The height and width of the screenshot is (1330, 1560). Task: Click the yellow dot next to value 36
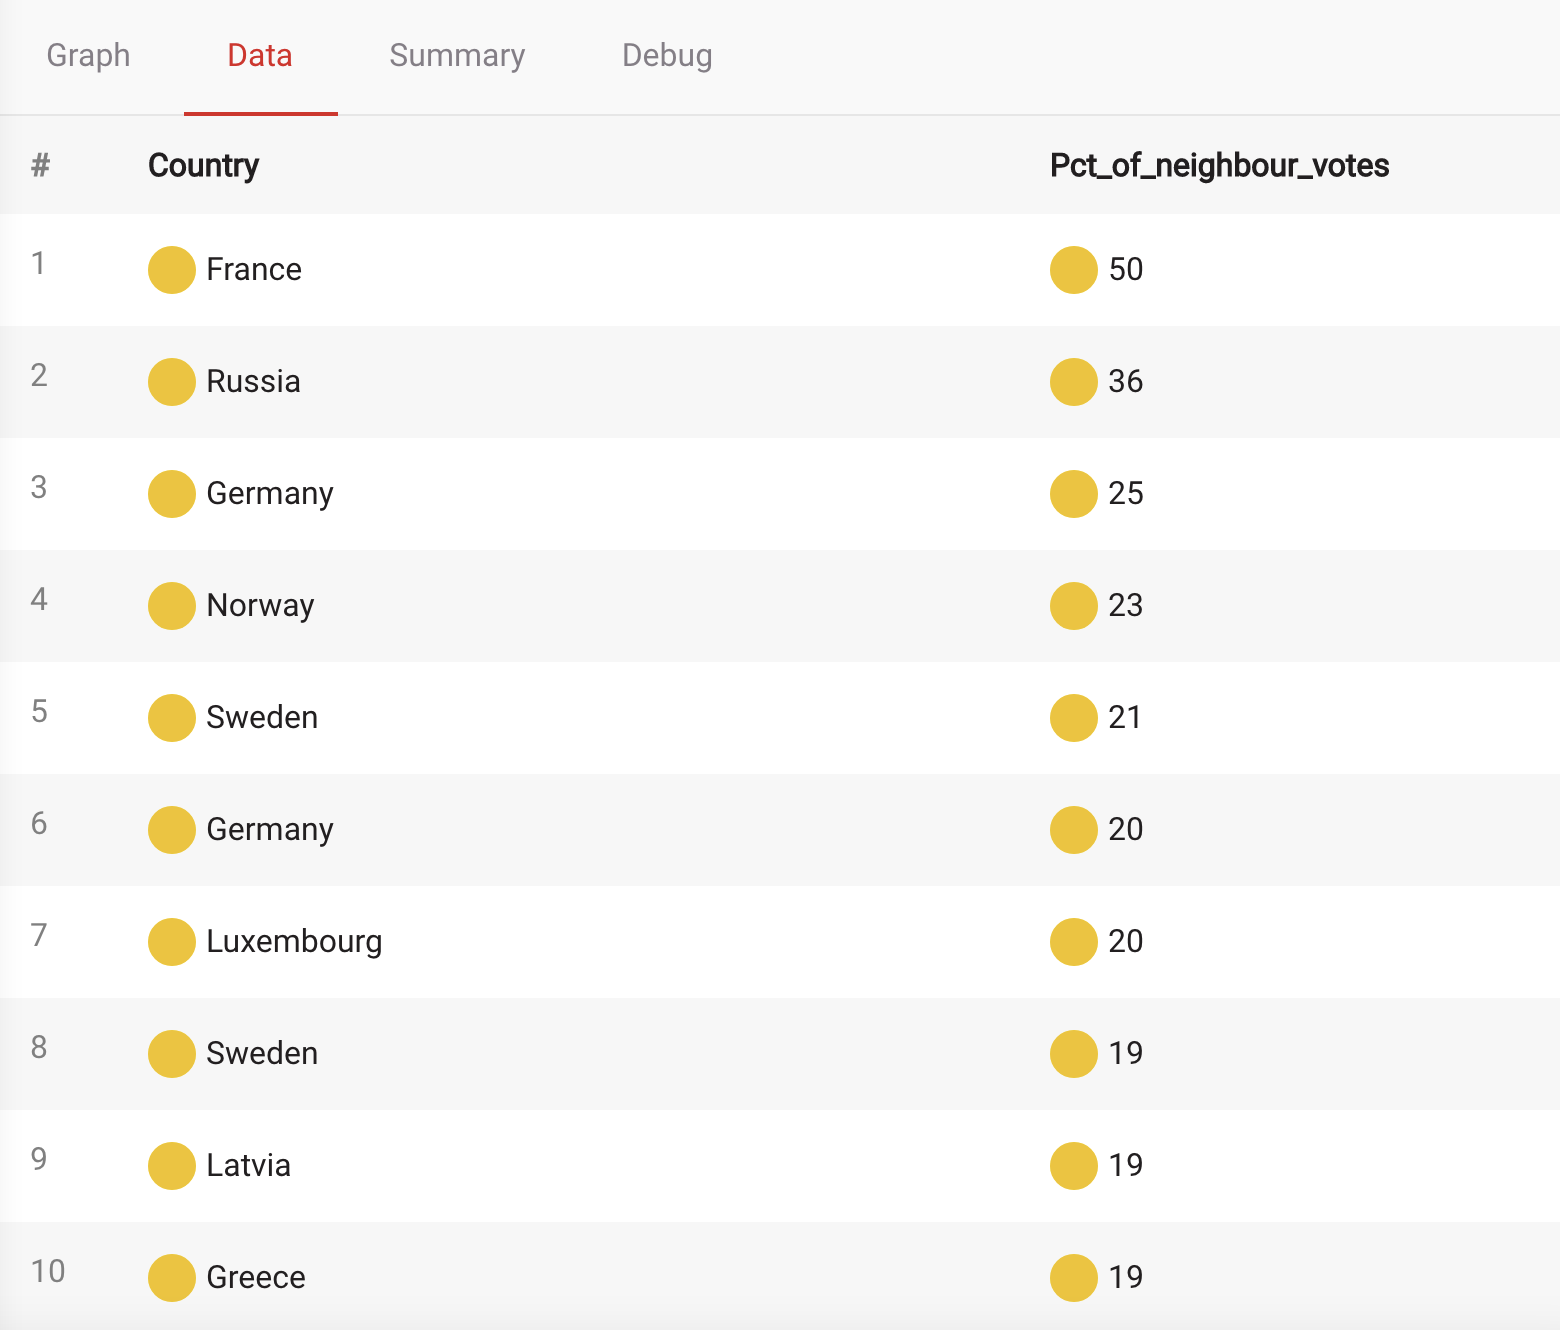(1074, 382)
